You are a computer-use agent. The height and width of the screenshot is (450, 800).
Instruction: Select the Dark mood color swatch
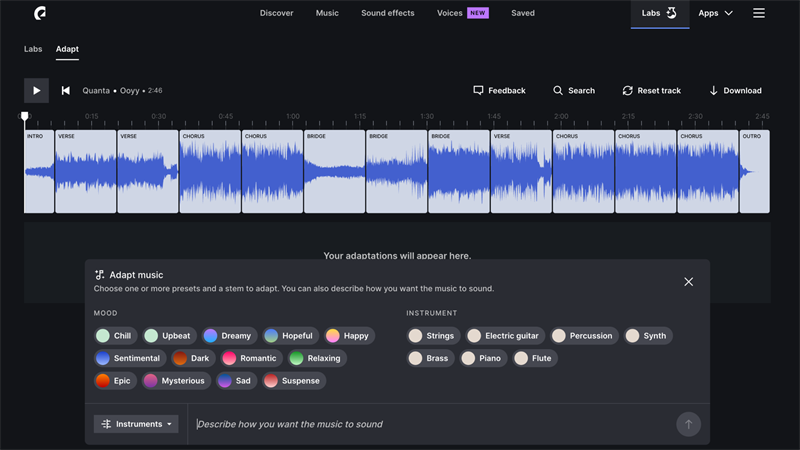click(180, 358)
